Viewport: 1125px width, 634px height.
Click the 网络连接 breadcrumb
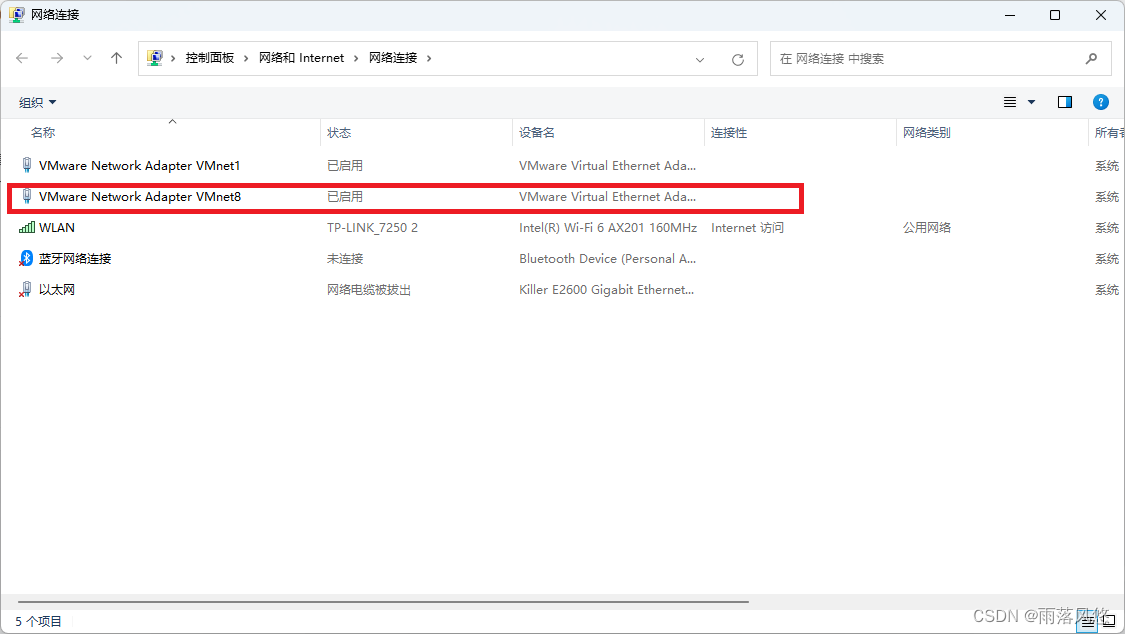point(393,58)
